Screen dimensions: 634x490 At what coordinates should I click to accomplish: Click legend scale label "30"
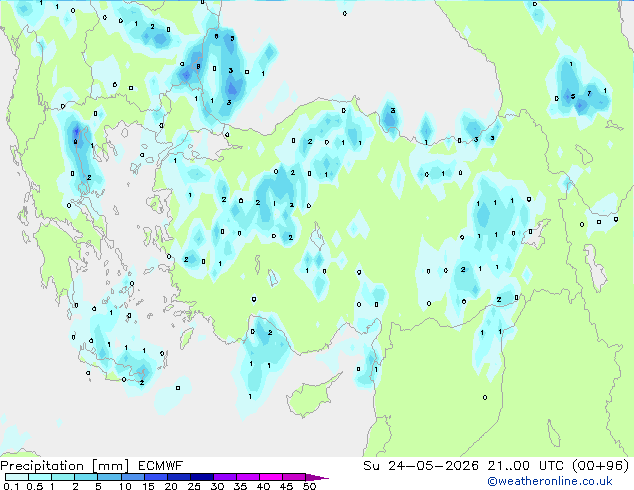[x=217, y=486]
